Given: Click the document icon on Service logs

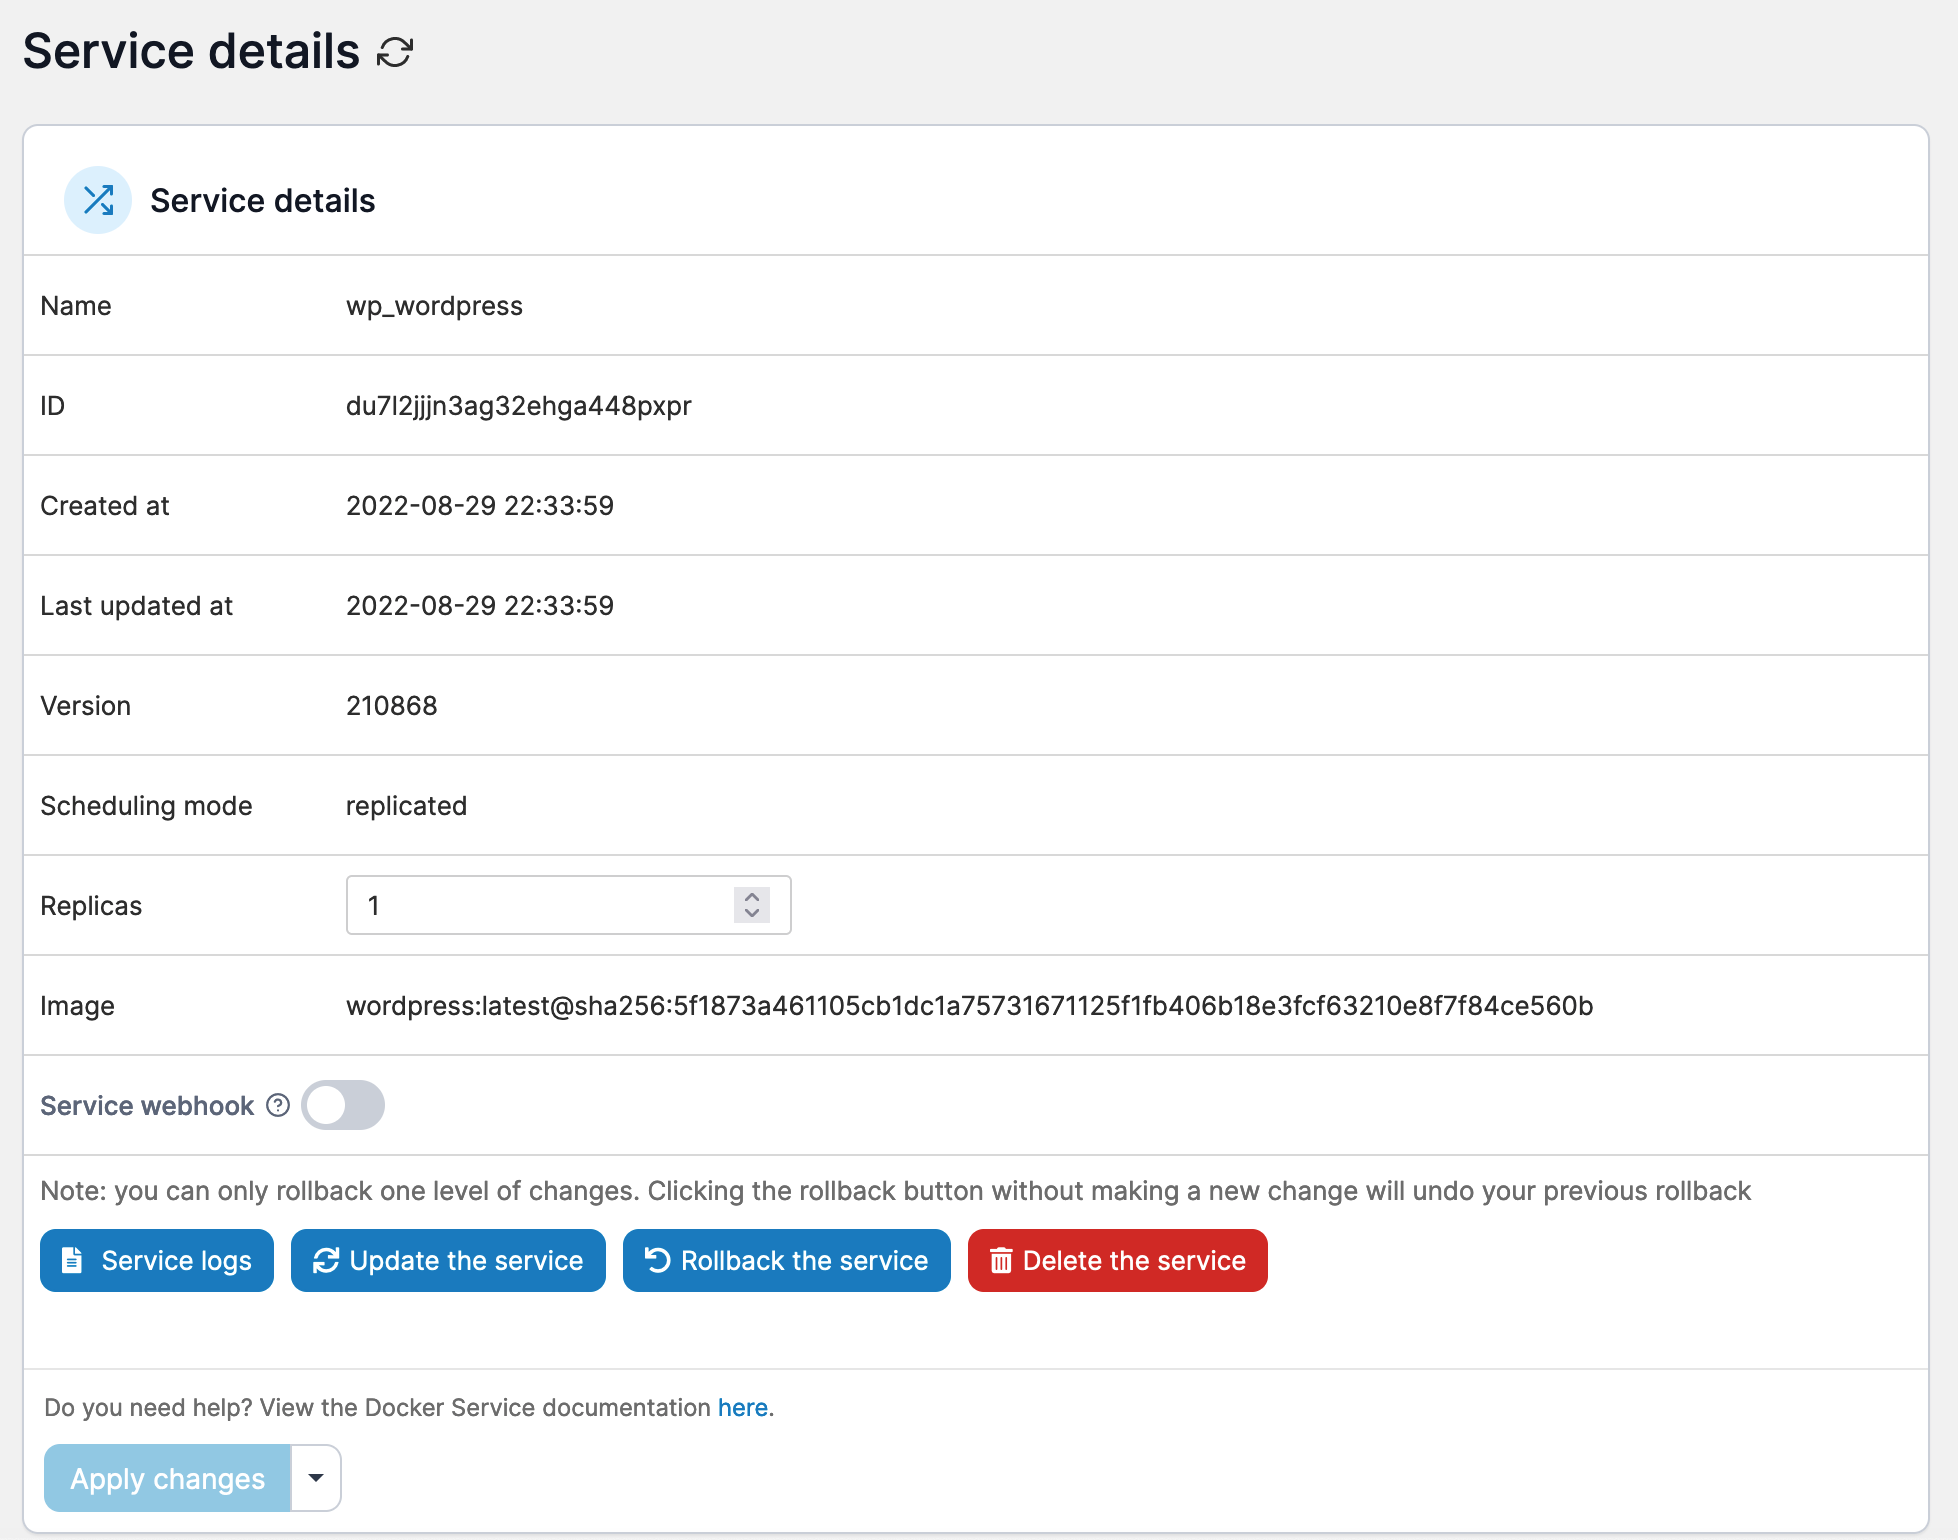Looking at the screenshot, I should tap(72, 1260).
